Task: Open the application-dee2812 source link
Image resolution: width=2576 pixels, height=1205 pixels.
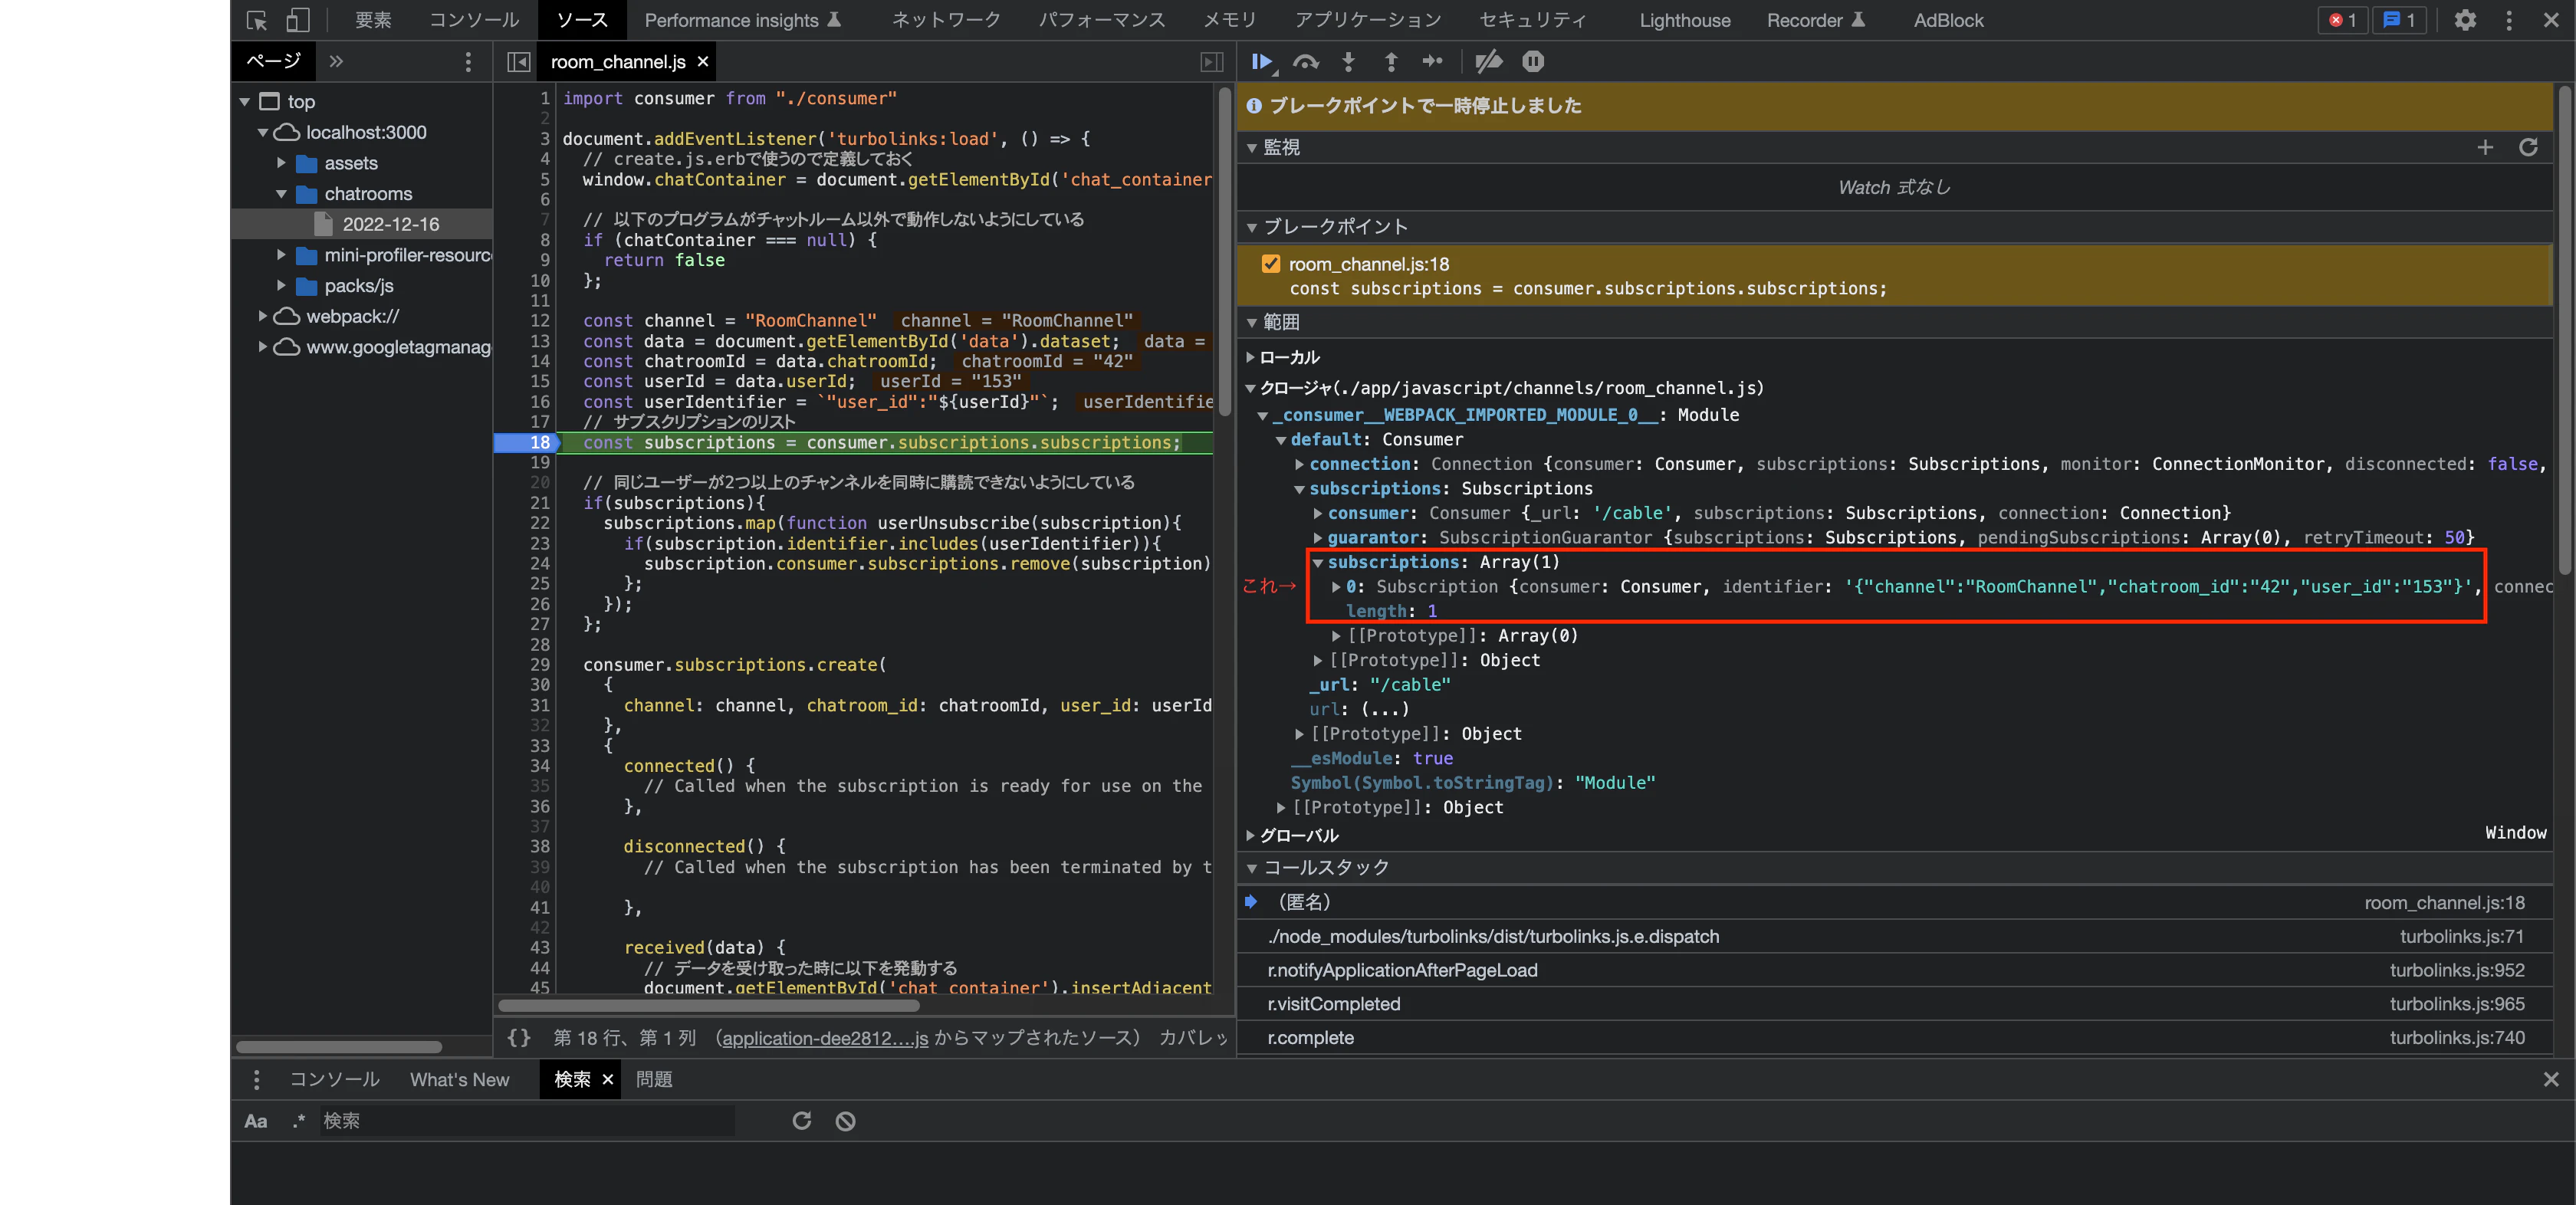Action: pyautogui.click(x=825, y=1038)
